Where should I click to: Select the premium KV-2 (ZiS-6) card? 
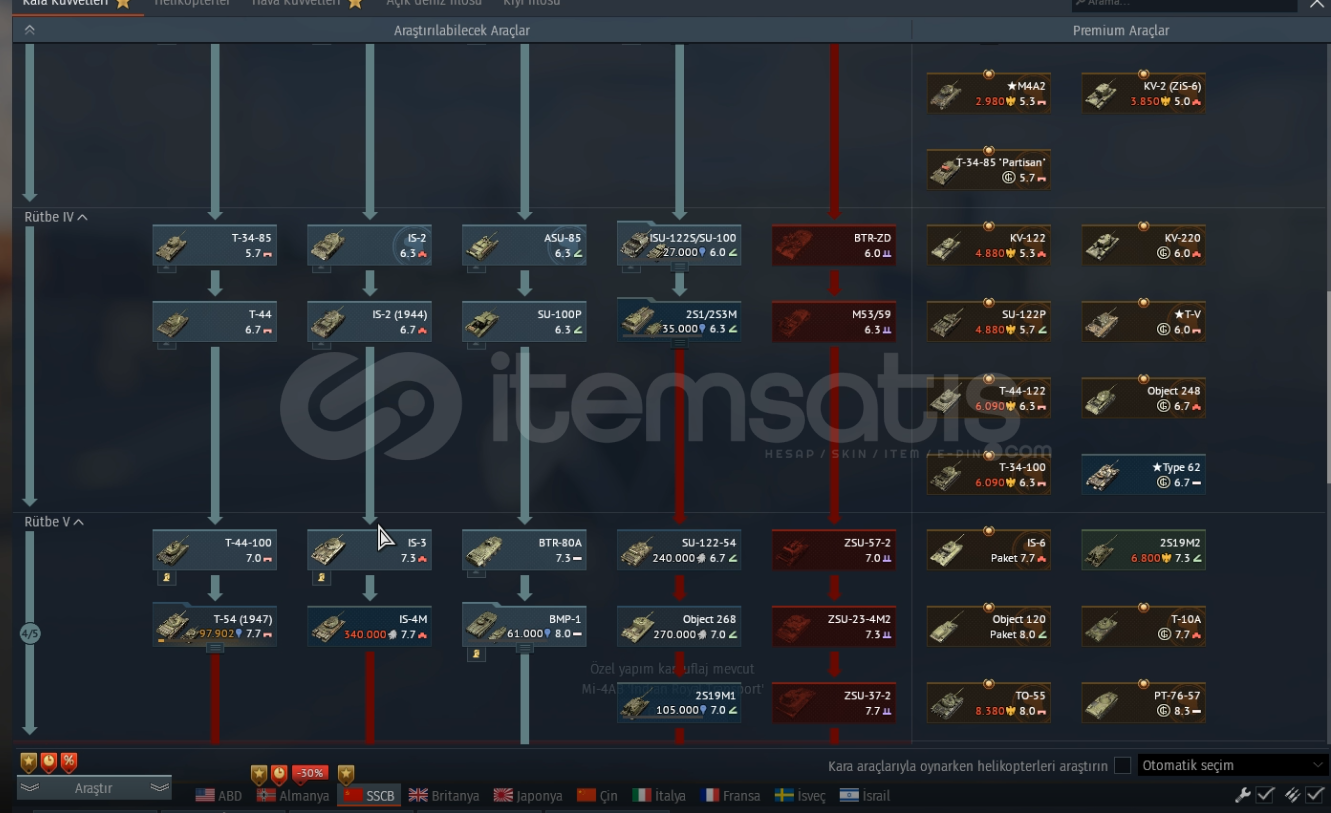tap(1144, 93)
